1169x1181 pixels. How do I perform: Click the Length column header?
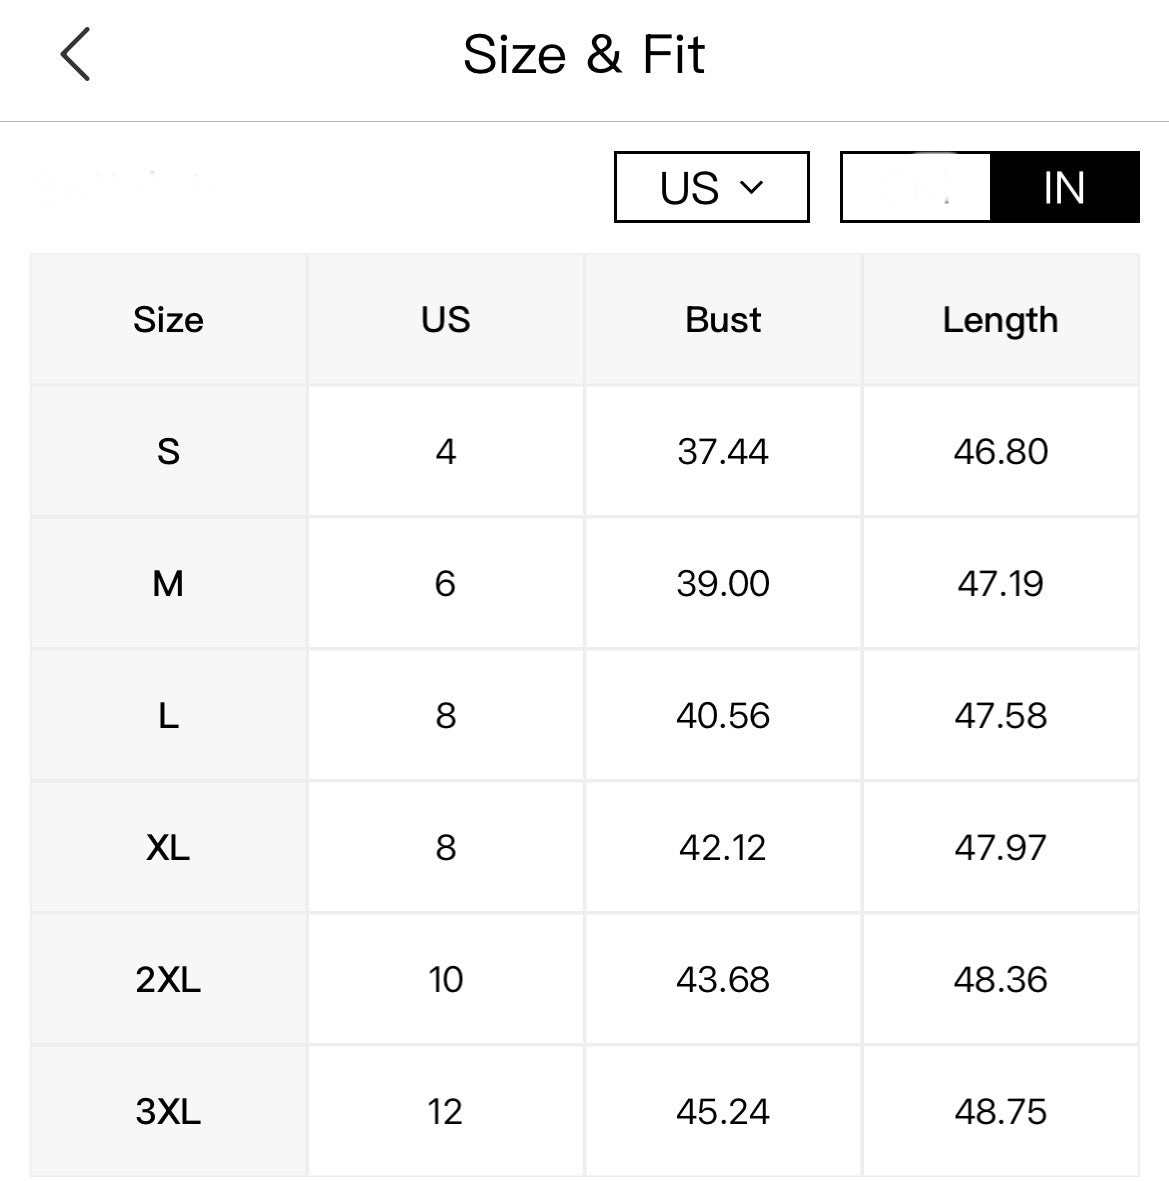click(x=1000, y=320)
